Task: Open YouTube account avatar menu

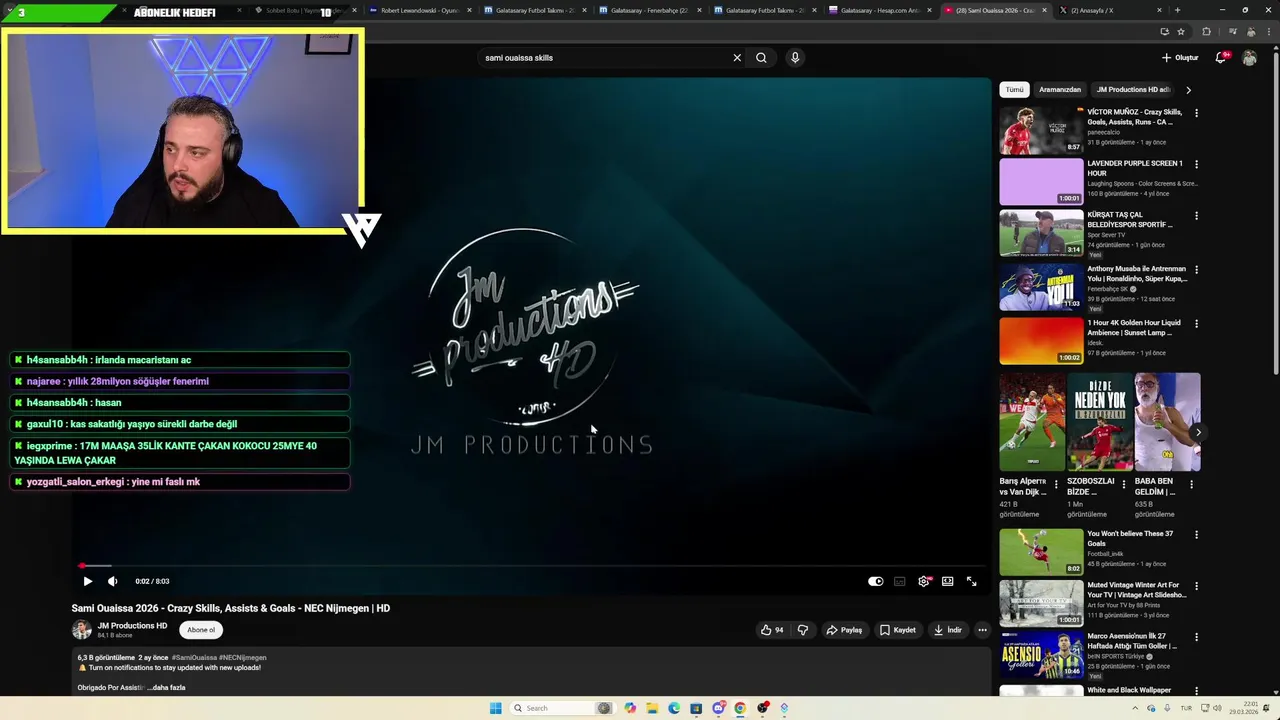Action: pyautogui.click(x=1250, y=58)
